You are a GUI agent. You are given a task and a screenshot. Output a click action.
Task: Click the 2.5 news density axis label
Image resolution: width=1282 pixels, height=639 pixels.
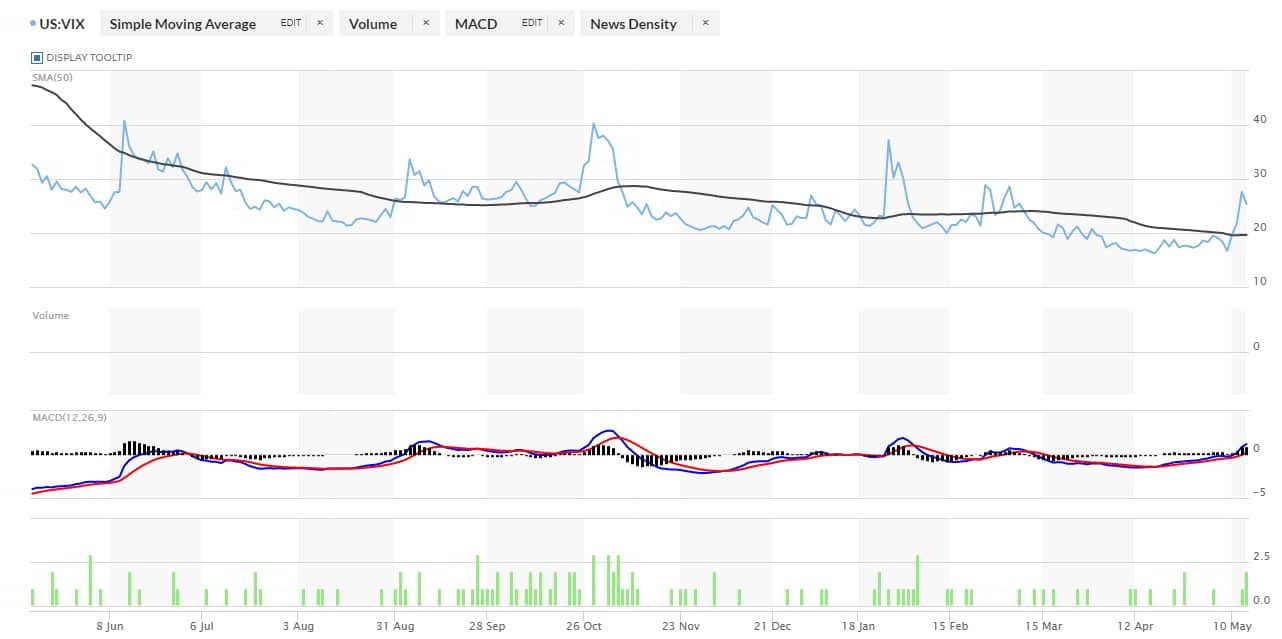click(1261, 557)
